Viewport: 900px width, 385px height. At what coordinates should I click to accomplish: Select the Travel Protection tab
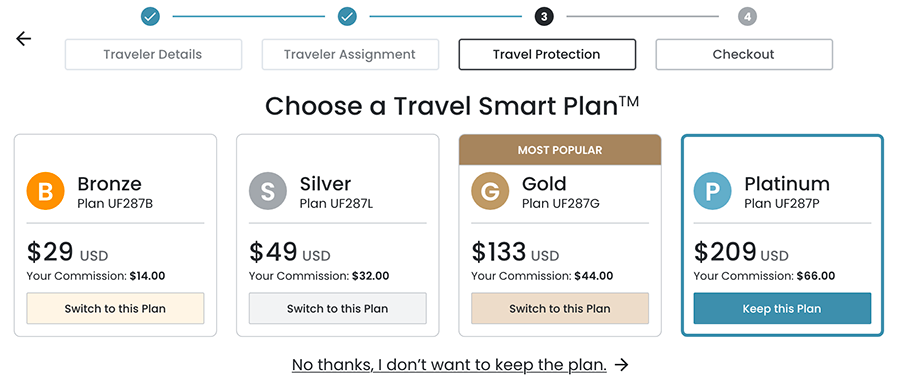(547, 55)
